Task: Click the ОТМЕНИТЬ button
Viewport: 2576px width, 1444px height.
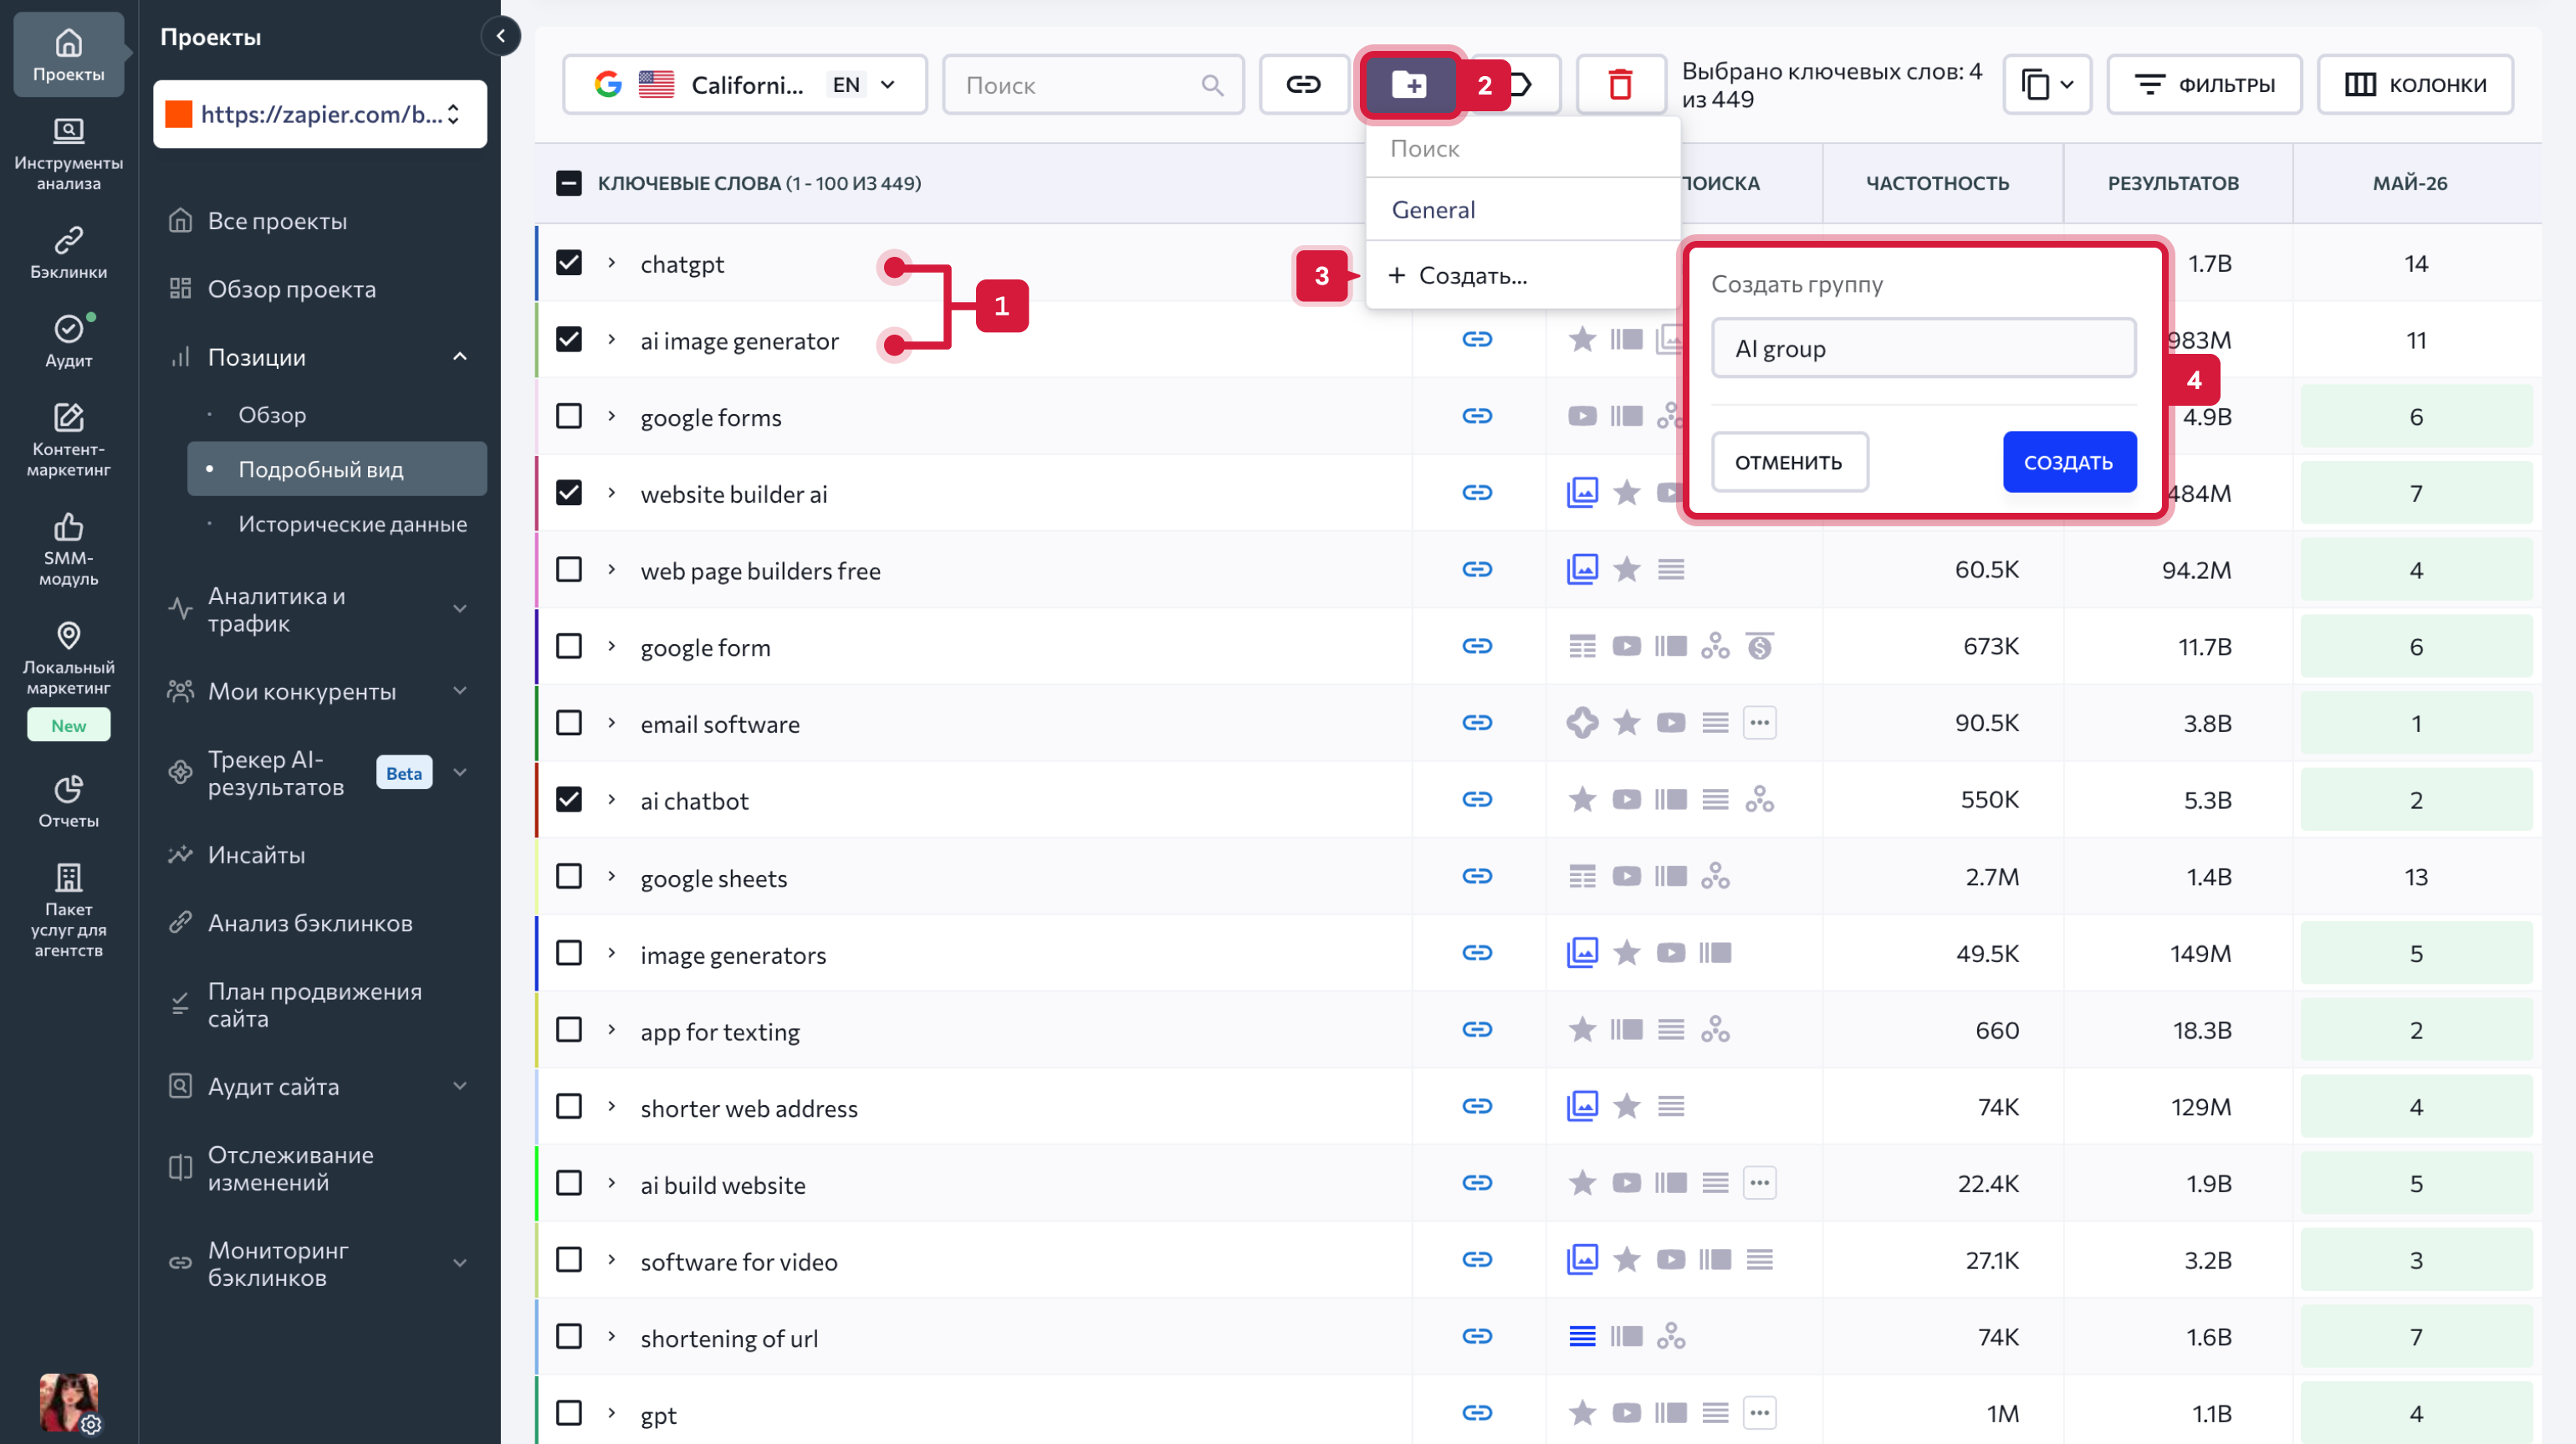Action: pyautogui.click(x=1789, y=462)
